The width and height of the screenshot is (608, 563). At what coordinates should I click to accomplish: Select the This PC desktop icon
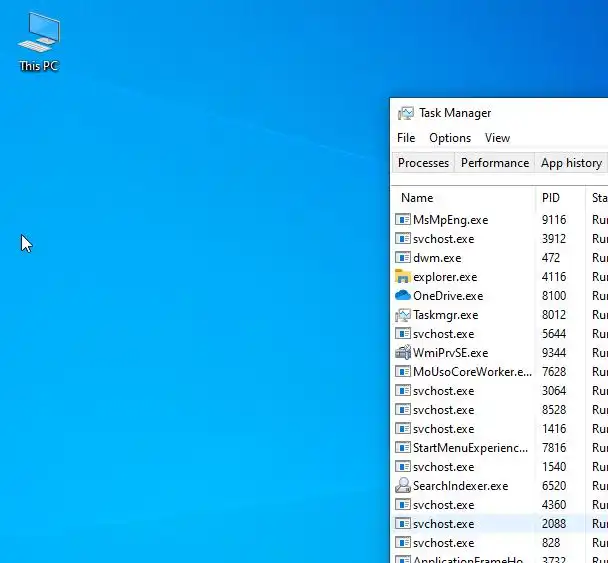pyautogui.click(x=39, y=42)
